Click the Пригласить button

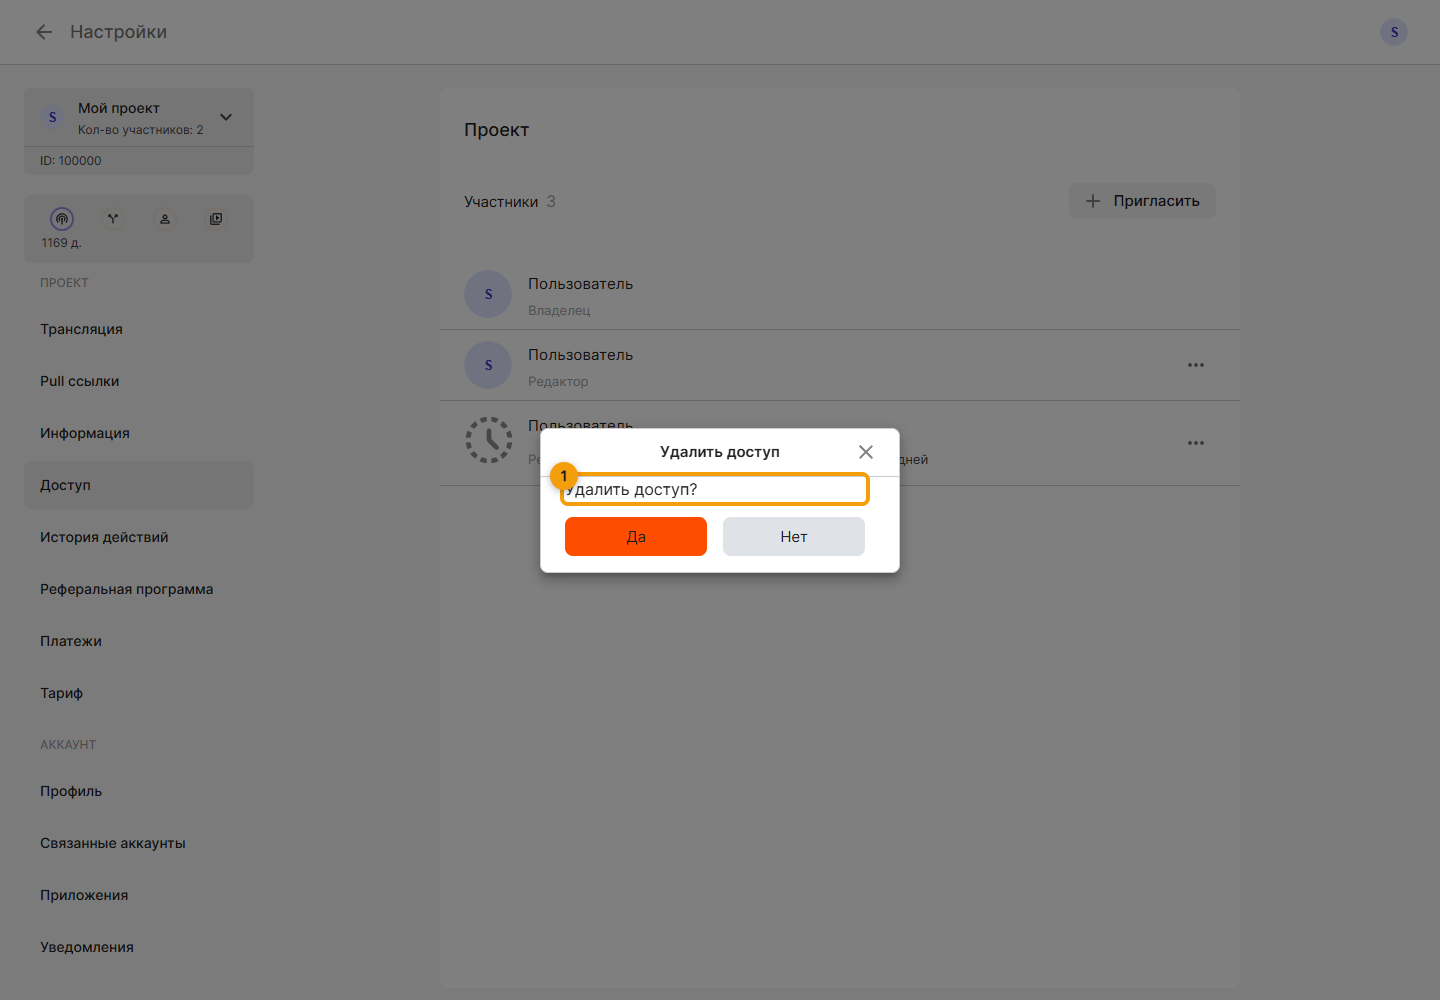(x=1143, y=201)
